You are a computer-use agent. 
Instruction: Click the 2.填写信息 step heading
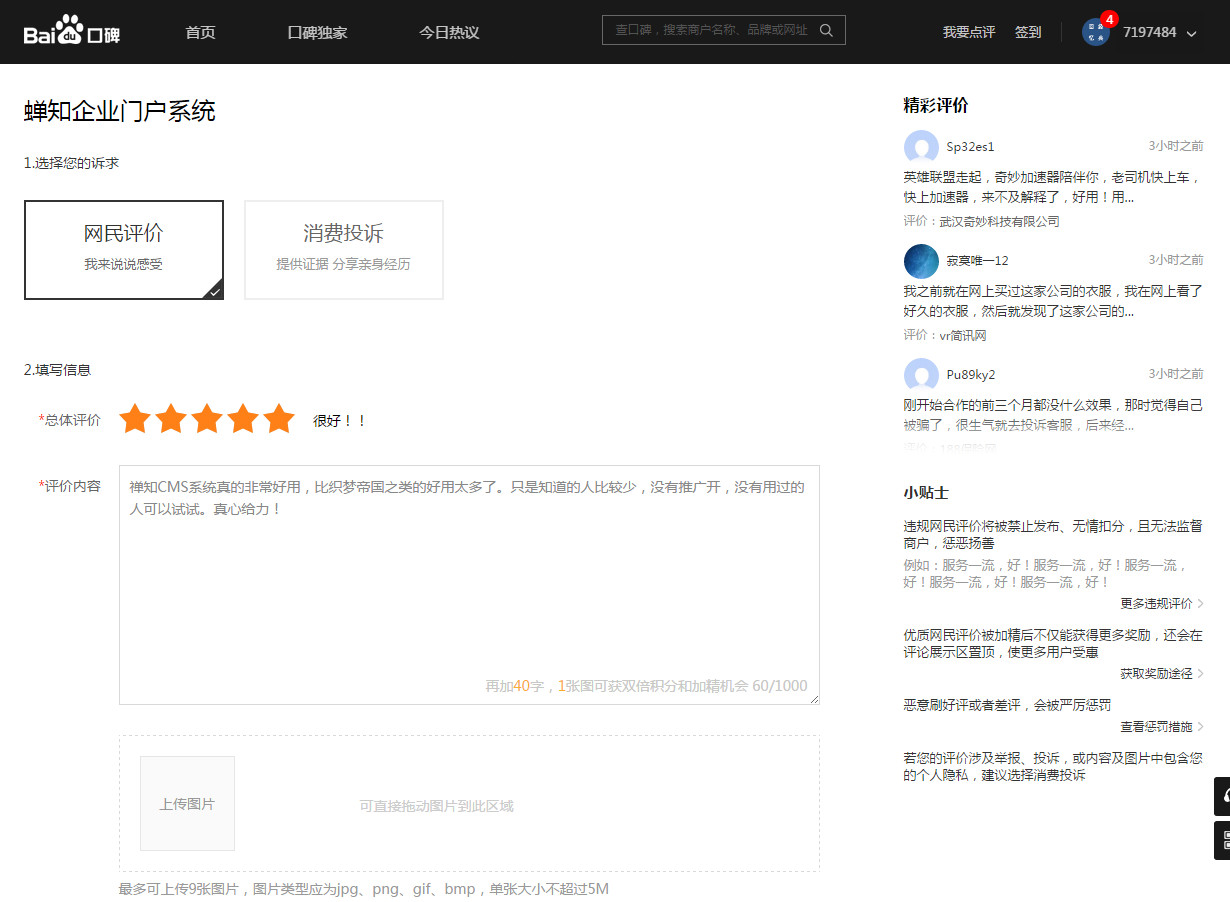(57, 370)
